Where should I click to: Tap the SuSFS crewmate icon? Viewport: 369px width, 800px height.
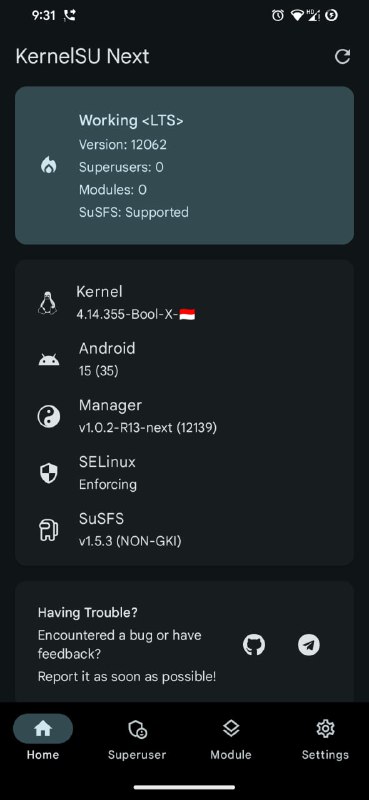point(48,530)
